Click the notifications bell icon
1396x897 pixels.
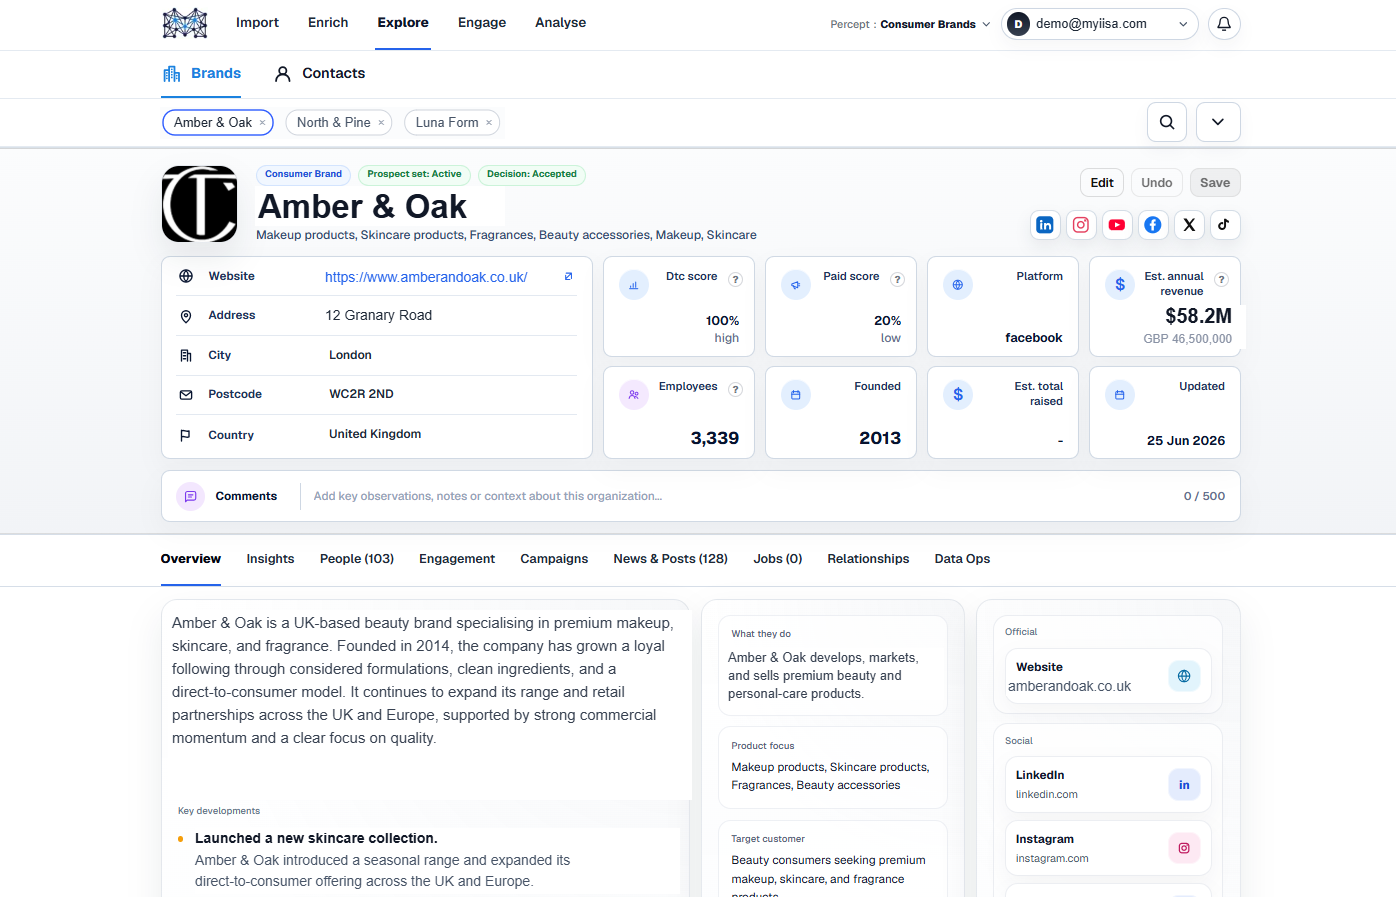1224,24
